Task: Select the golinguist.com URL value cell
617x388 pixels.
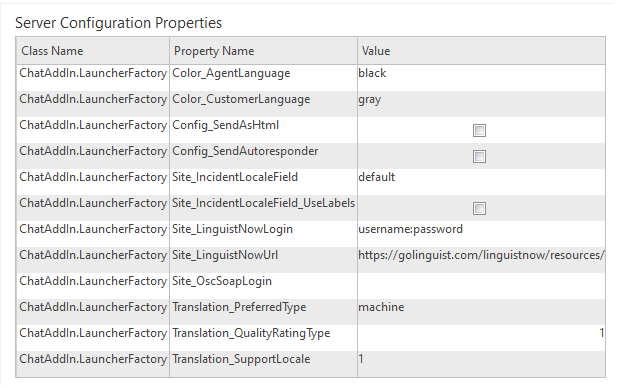Action: tap(481, 259)
